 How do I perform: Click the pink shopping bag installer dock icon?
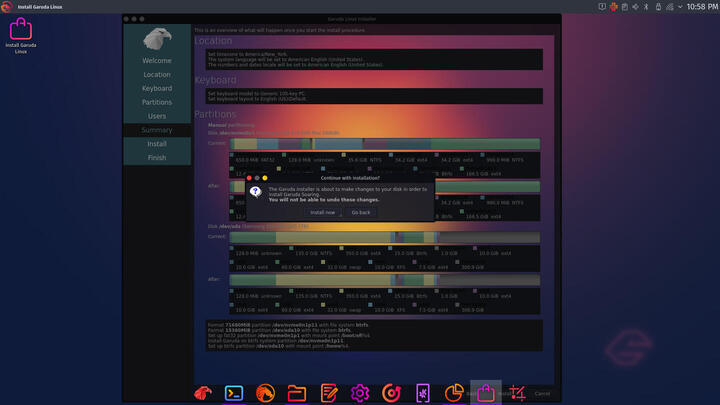(x=485, y=393)
